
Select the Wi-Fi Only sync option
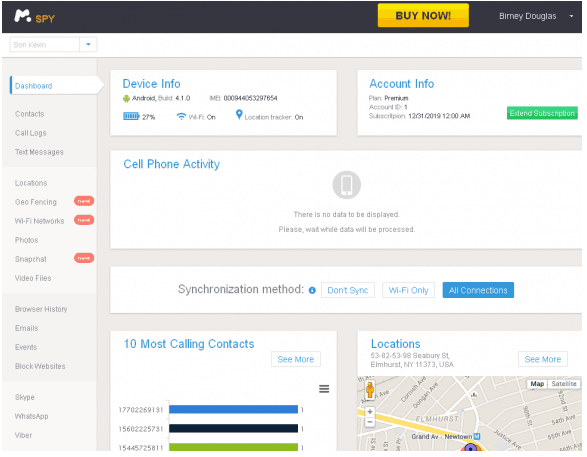408,290
